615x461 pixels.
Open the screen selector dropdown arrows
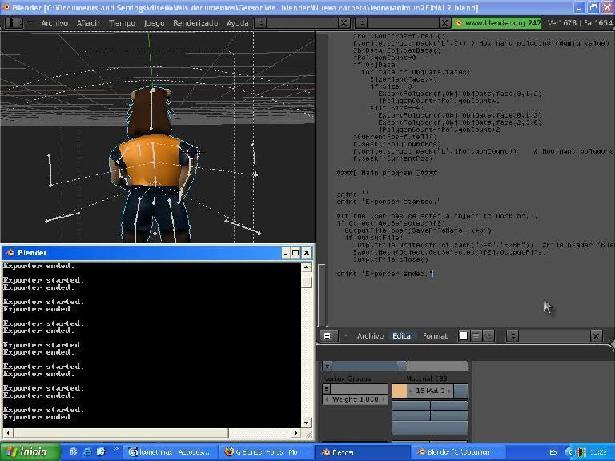pos(260,23)
